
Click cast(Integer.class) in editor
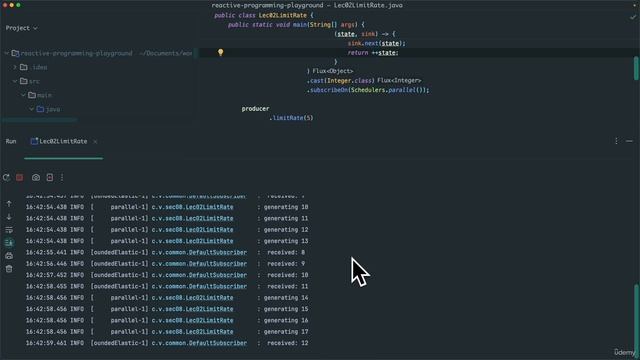[340, 80]
